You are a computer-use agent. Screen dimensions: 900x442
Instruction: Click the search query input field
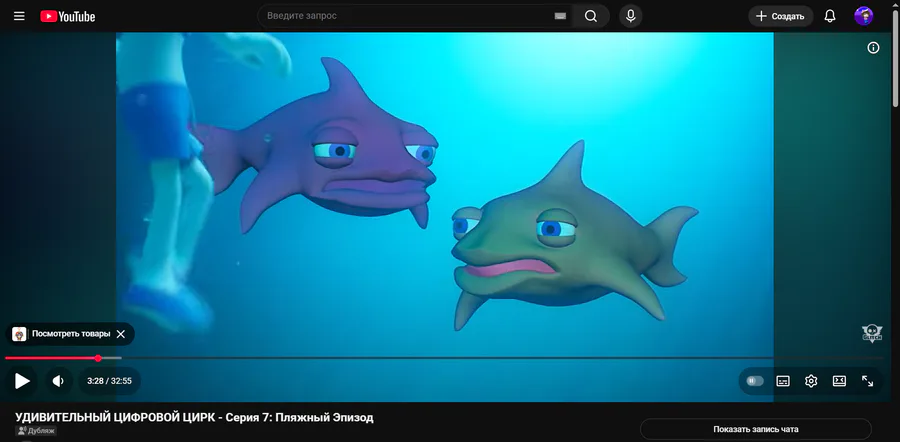point(405,16)
